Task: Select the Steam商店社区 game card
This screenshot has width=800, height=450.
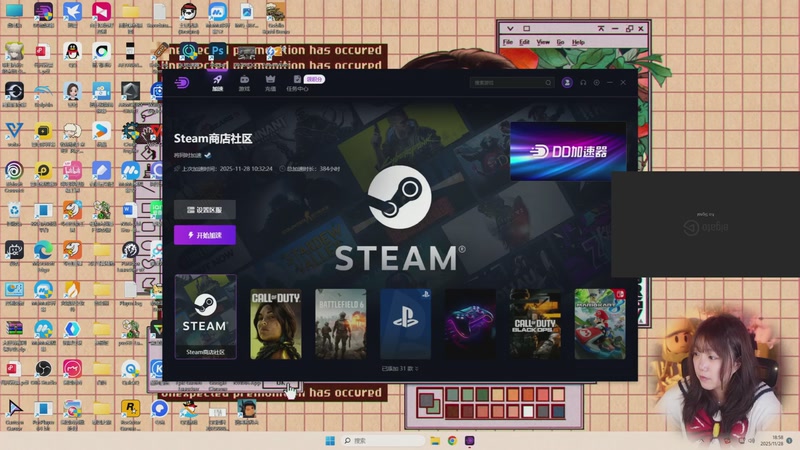Action: (x=206, y=316)
